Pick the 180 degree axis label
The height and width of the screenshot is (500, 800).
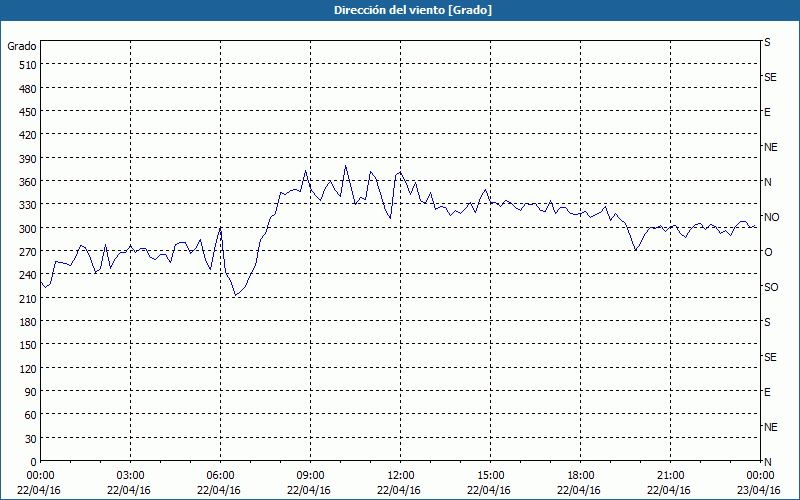(29, 322)
